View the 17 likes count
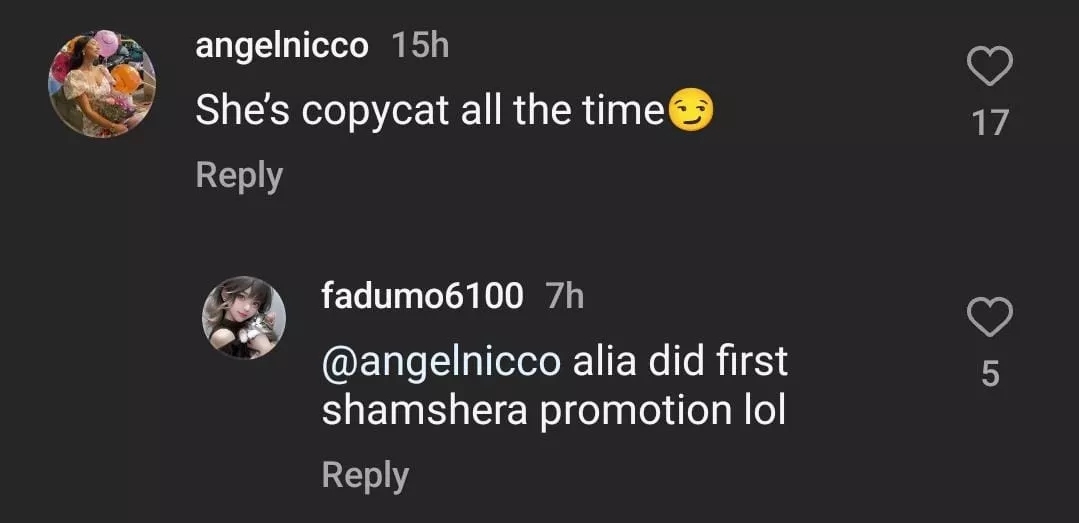 pyautogui.click(x=990, y=123)
